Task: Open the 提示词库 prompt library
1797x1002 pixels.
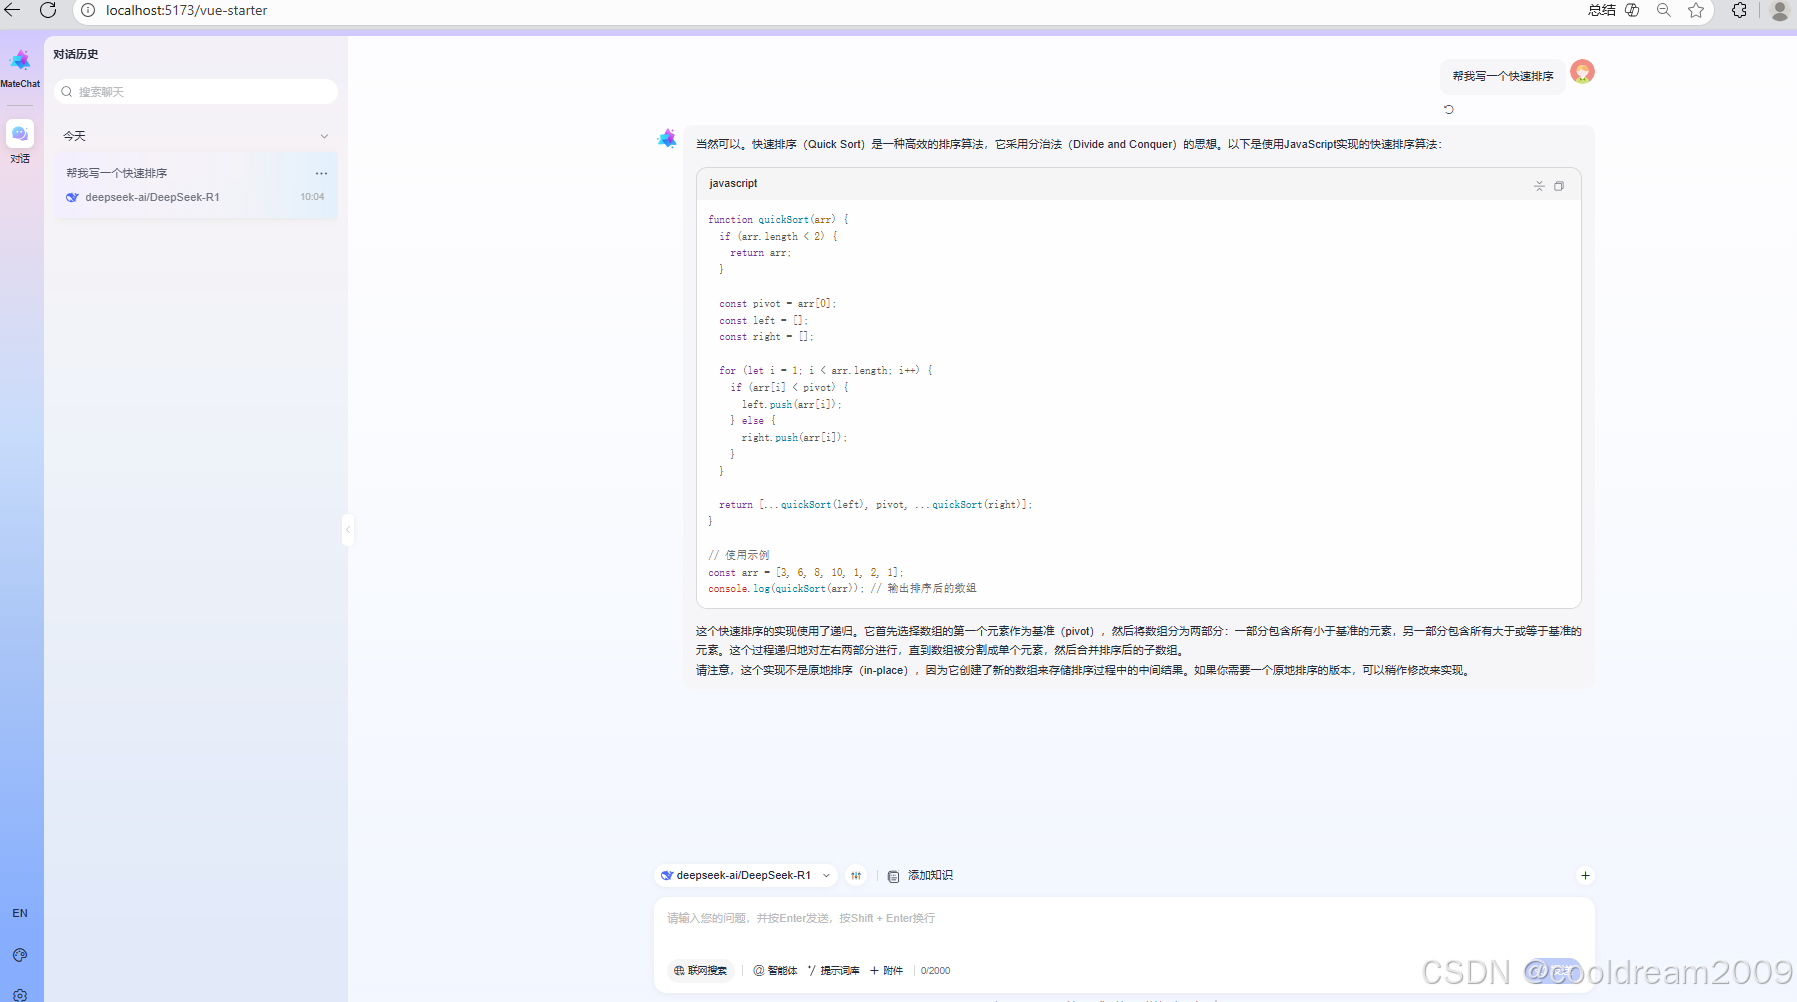Action: 833,970
